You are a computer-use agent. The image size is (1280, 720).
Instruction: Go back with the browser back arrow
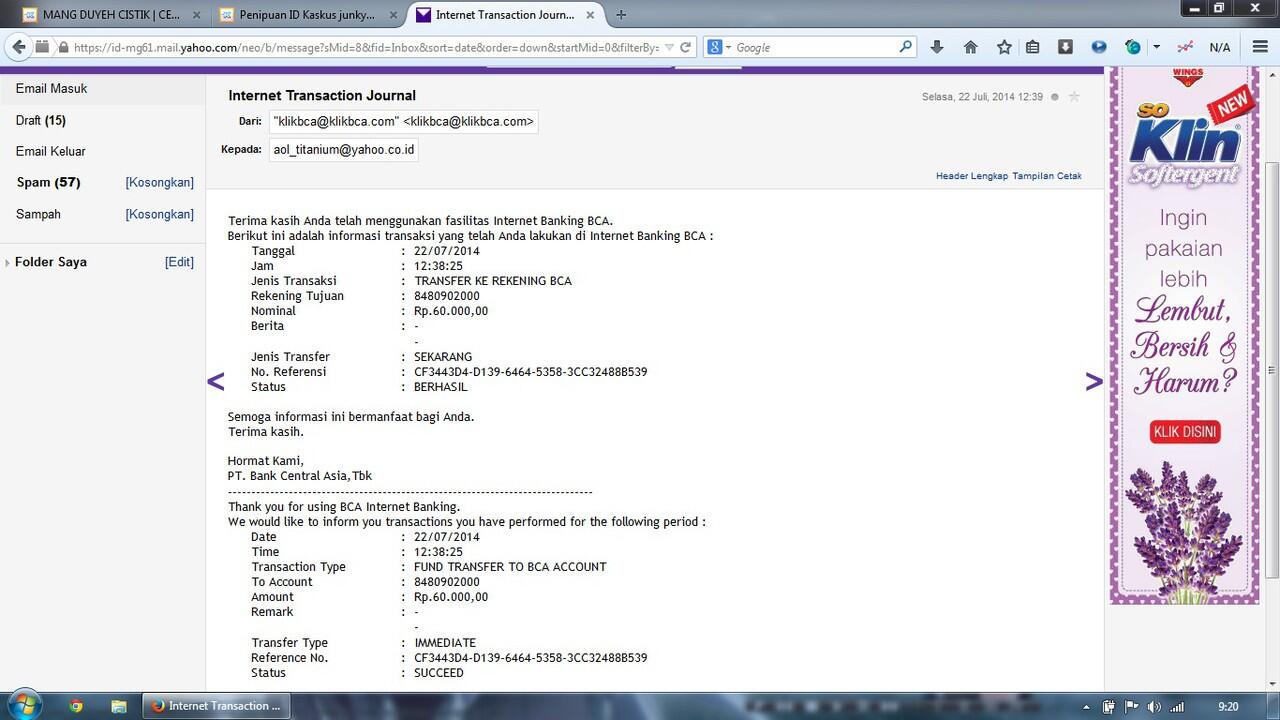tap(18, 47)
